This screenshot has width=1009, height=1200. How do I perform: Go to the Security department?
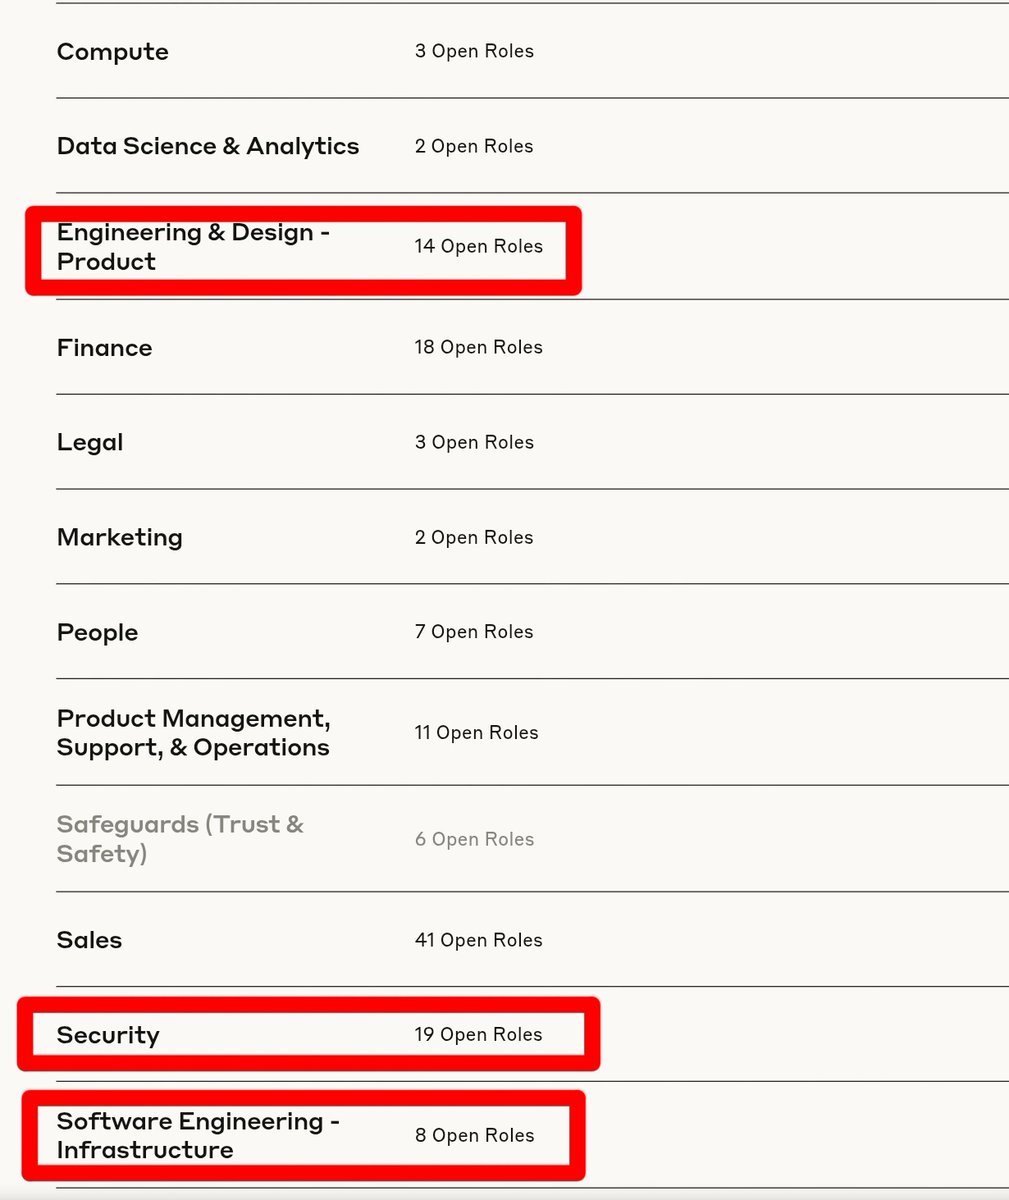(108, 1035)
